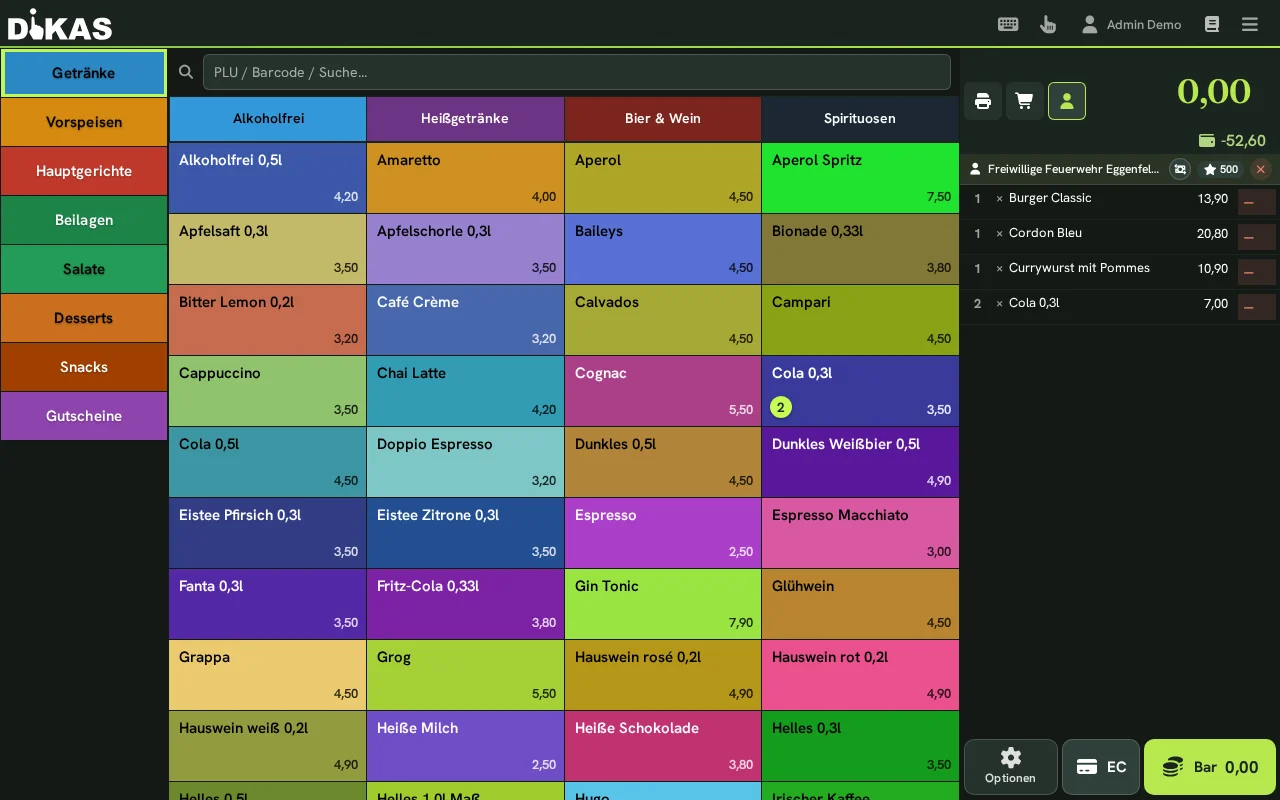The image size is (1280, 800).
Task: Open the hamburger menu
Action: coord(1250,24)
